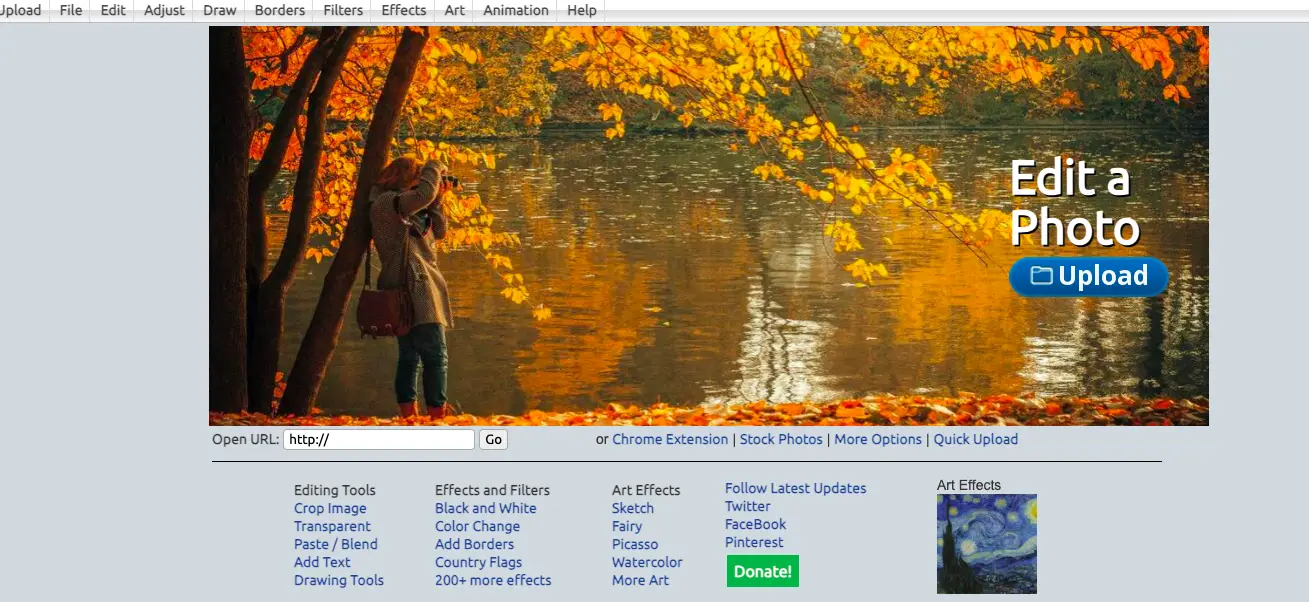1309x602 pixels.
Task: Open the Pinterest link
Action: point(754,542)
